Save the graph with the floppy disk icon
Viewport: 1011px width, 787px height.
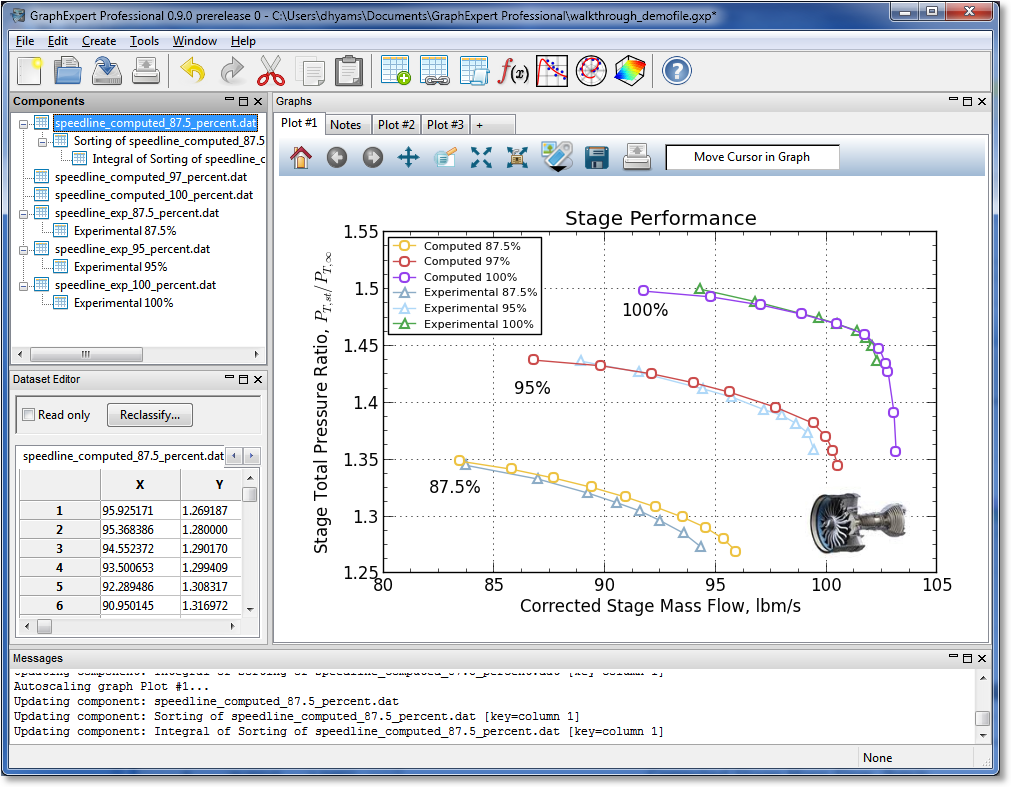click(597, 157)
